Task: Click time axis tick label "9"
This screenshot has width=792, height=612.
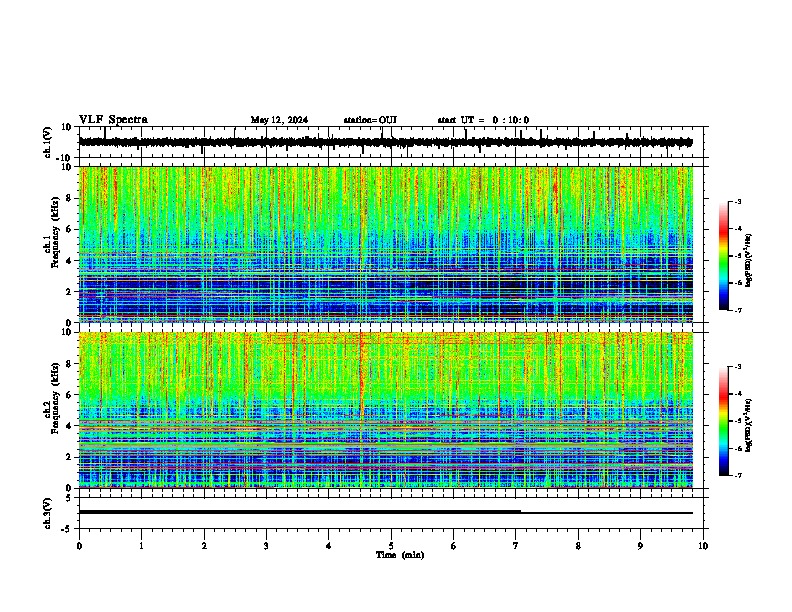Action: [640, 546]
